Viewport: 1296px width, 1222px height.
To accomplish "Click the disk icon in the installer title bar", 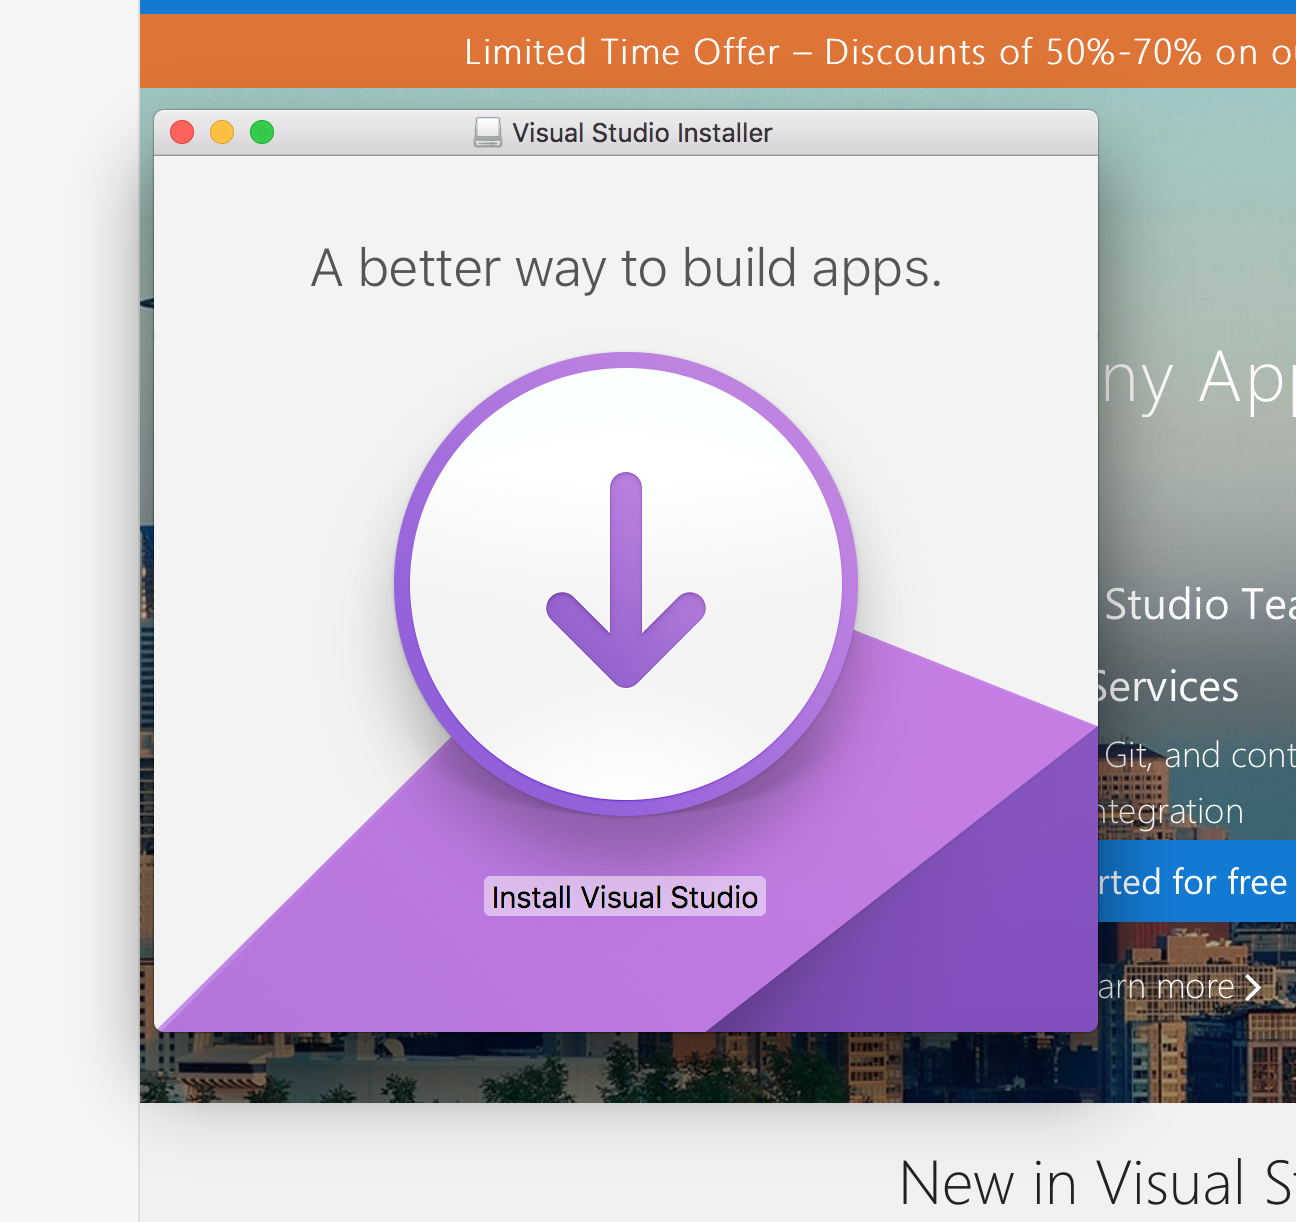I will tap(488, 133).
